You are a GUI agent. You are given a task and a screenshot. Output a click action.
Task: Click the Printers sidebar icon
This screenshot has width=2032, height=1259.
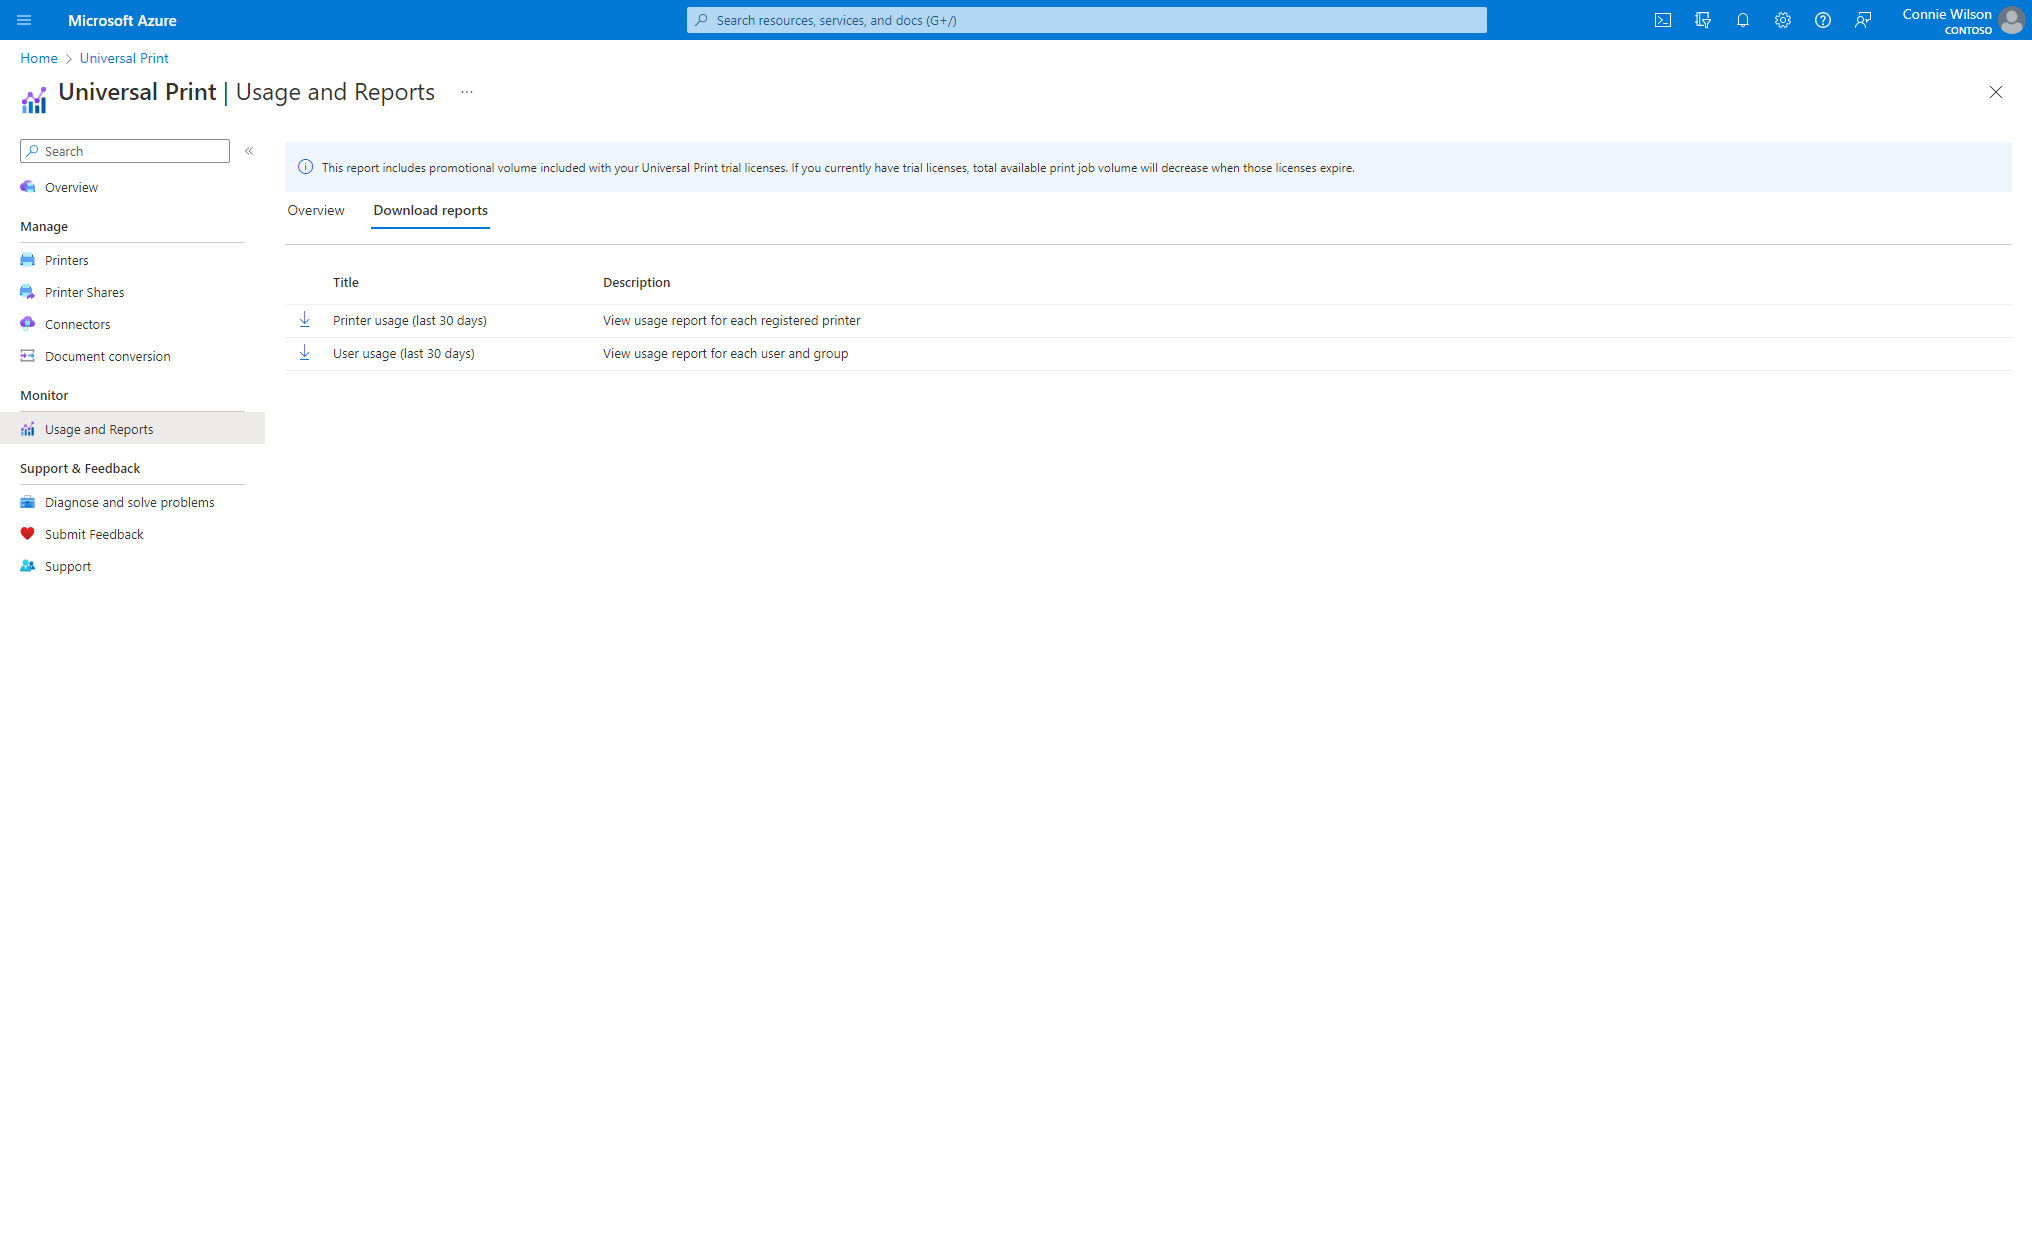click(28, 258)
